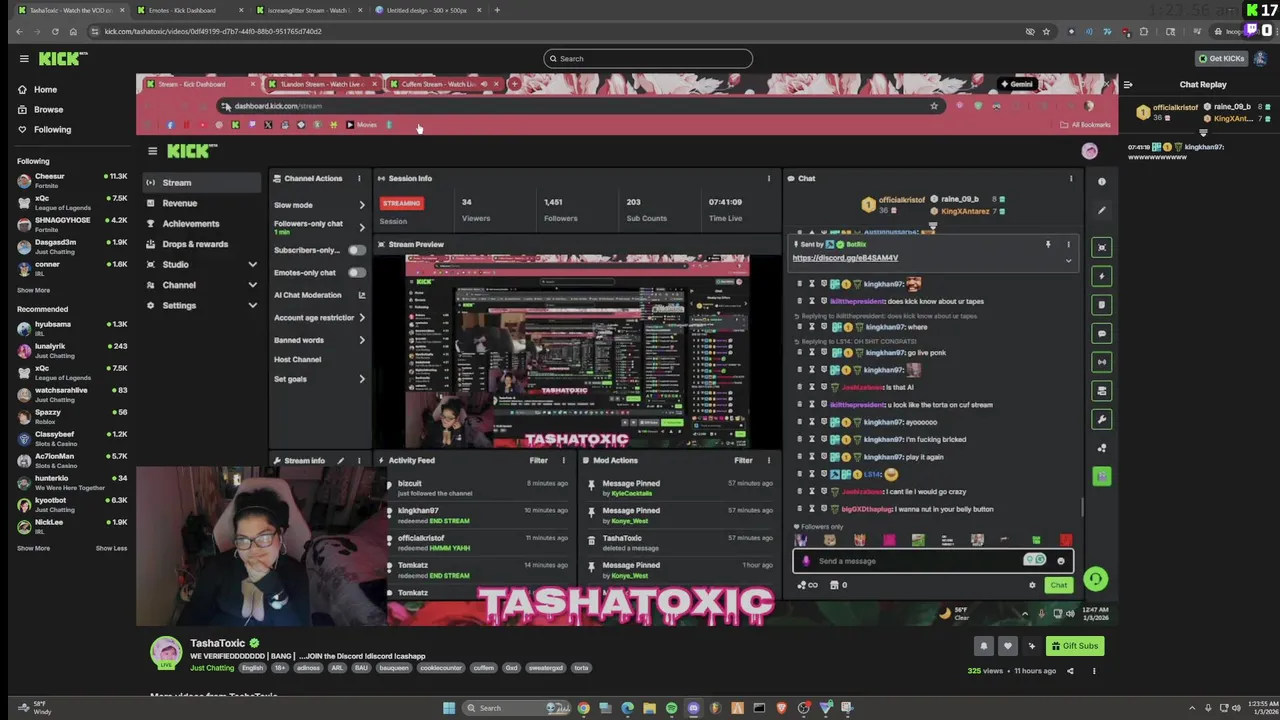Screen dimensions: 1280x720
Task: Open Cheesur channel in Following list
Action: coord(72,180)
